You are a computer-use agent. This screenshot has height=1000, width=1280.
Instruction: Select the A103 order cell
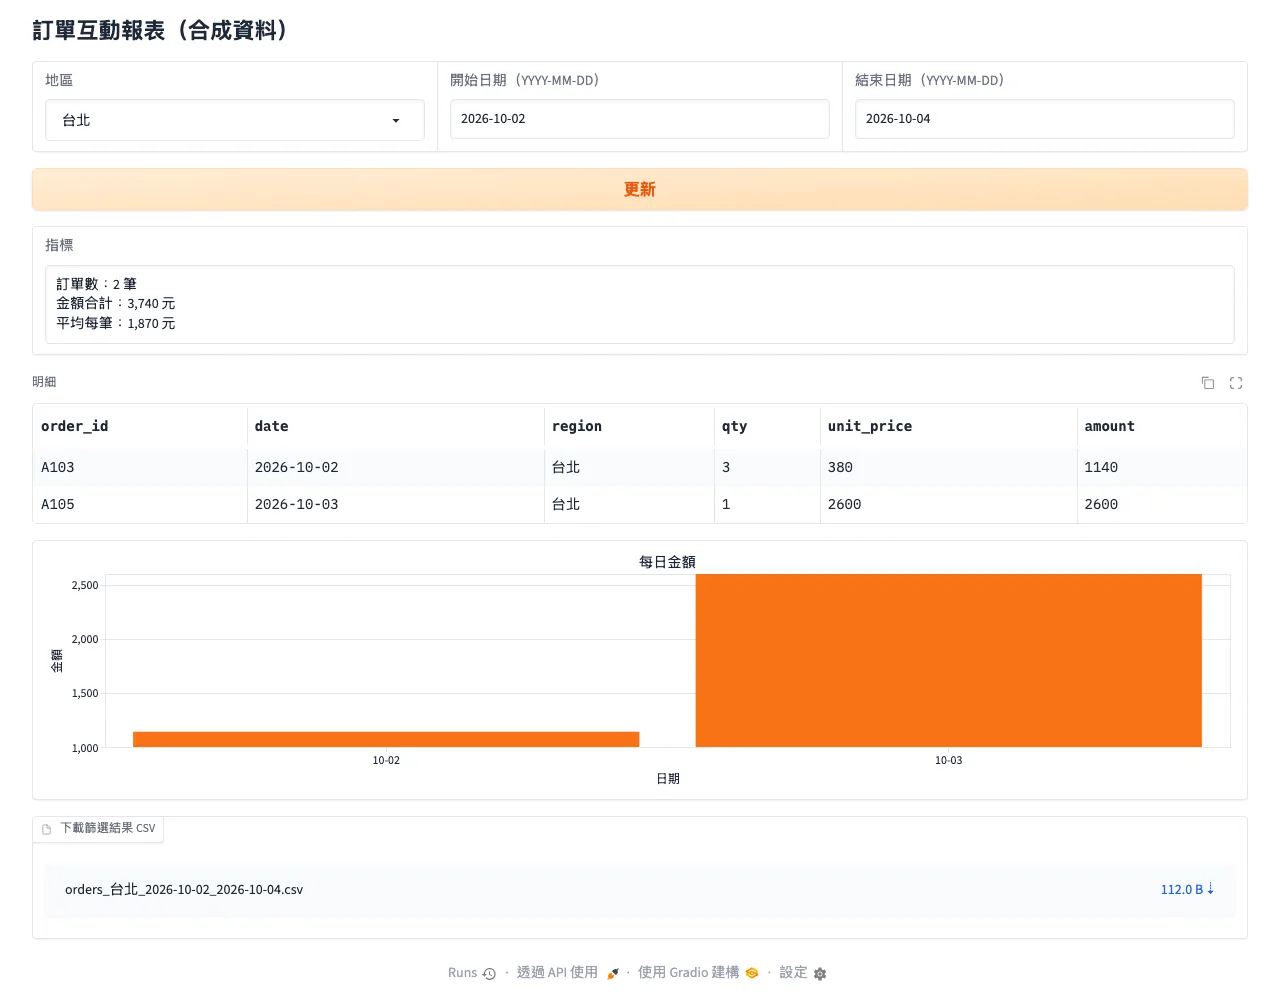point(140,467)
